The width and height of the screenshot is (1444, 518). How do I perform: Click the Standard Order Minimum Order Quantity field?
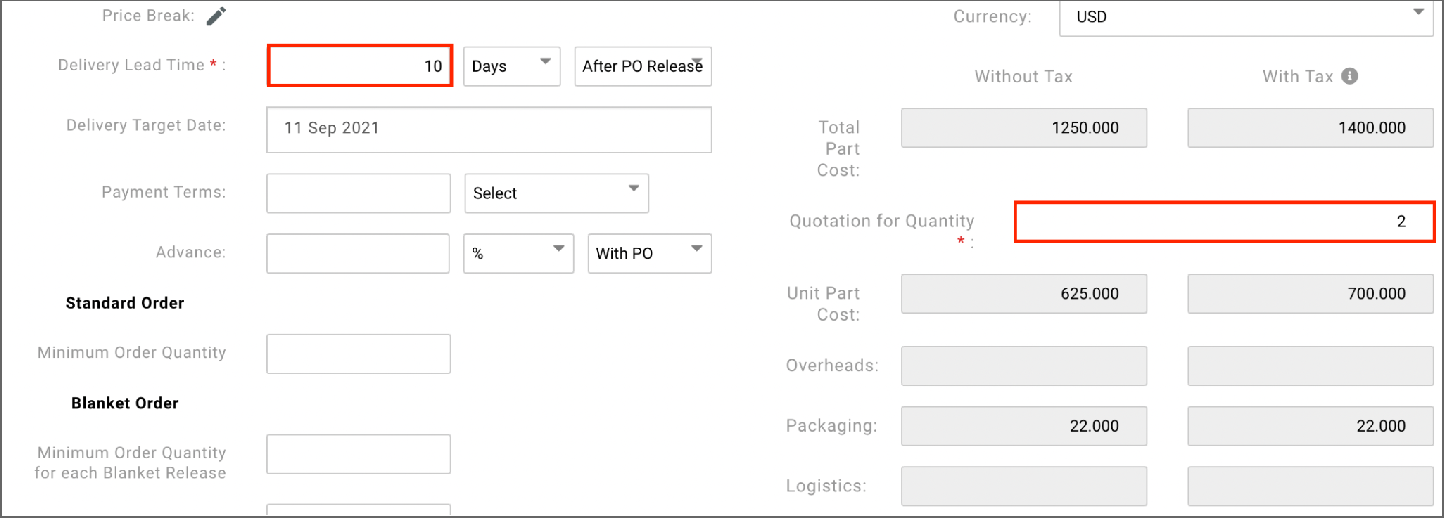pyautogui.click(x=358, y=353)
